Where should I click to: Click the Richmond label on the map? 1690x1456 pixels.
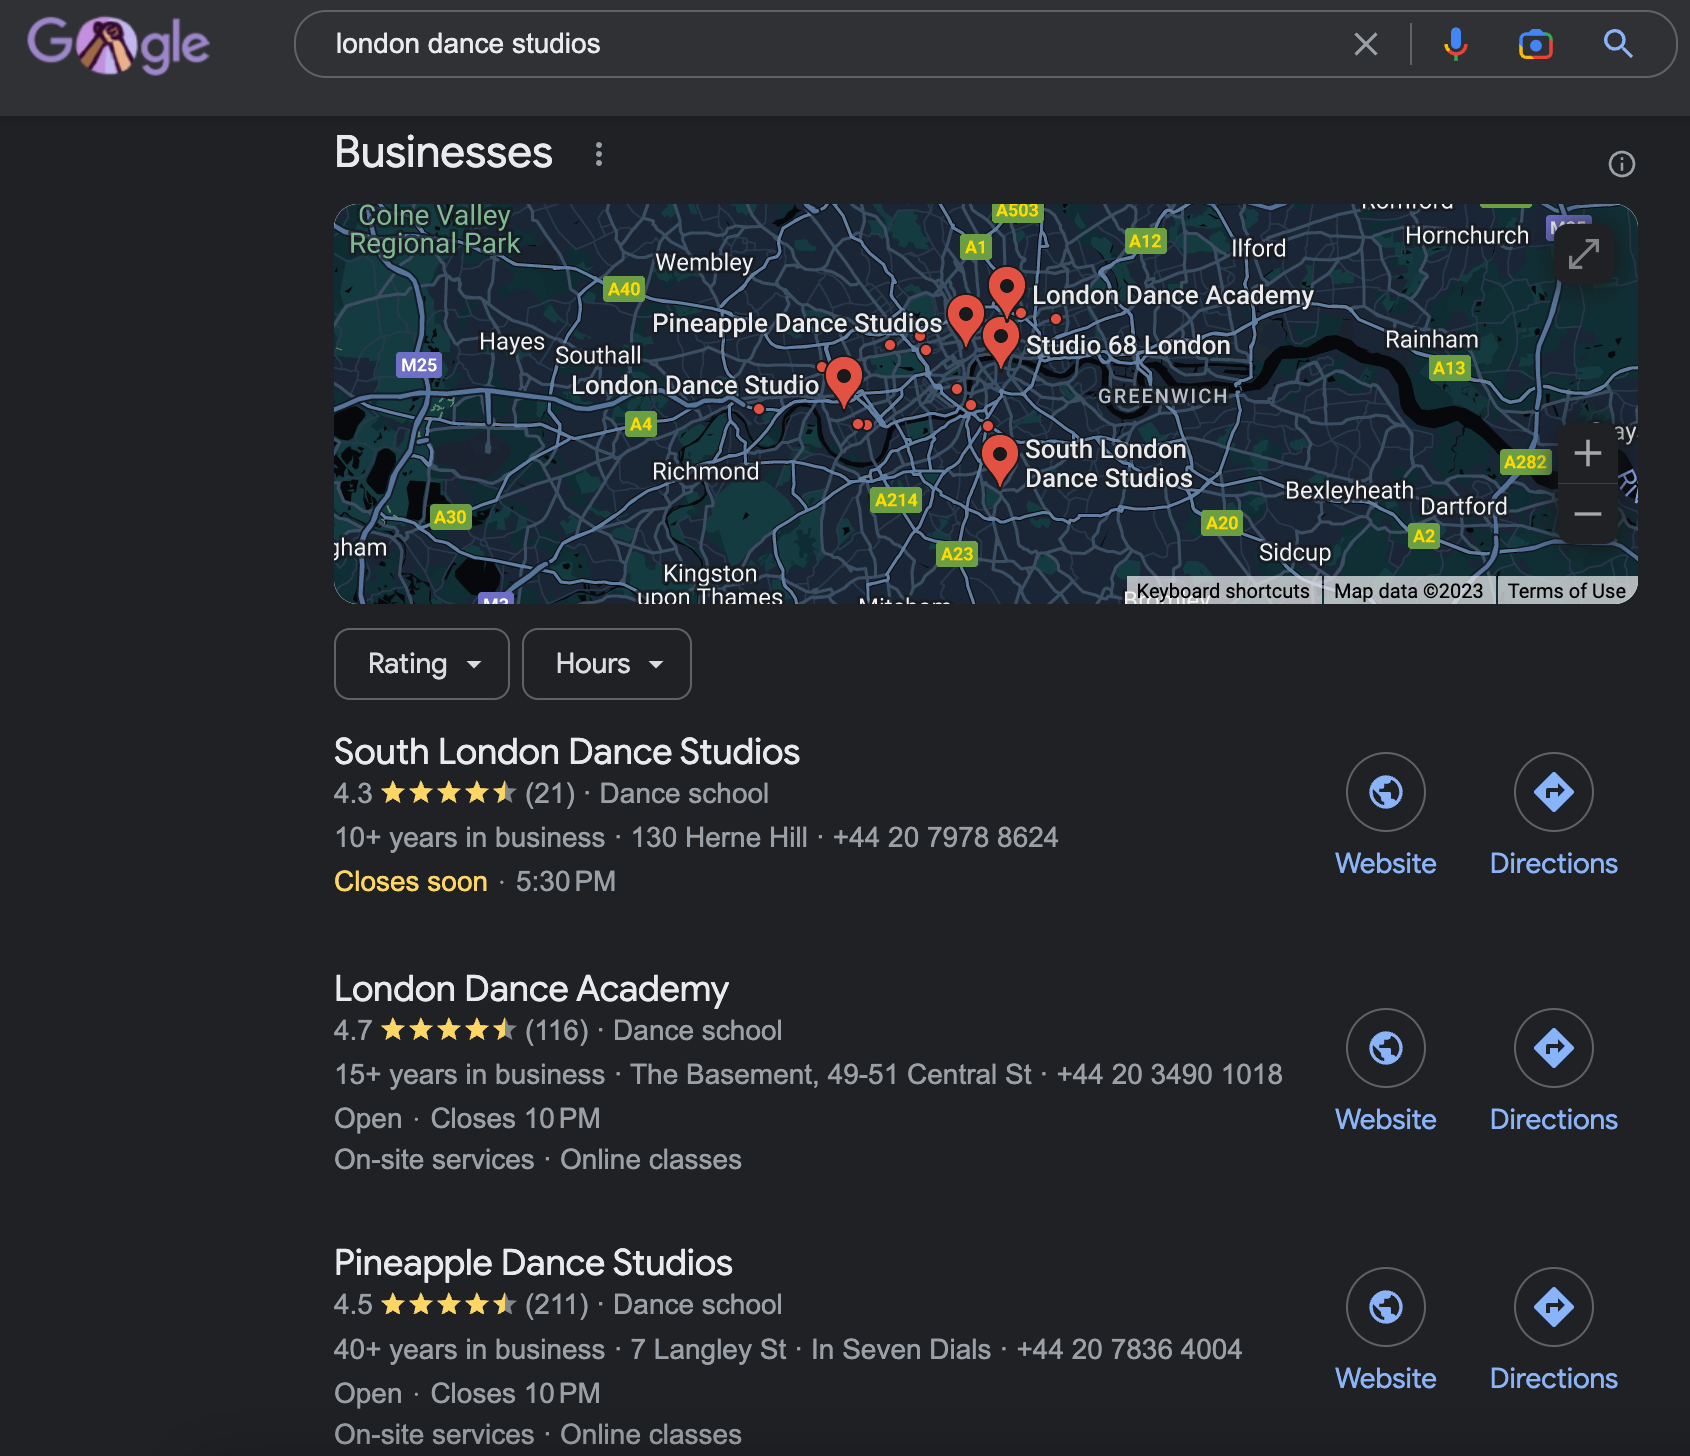(x=705, y=471)
